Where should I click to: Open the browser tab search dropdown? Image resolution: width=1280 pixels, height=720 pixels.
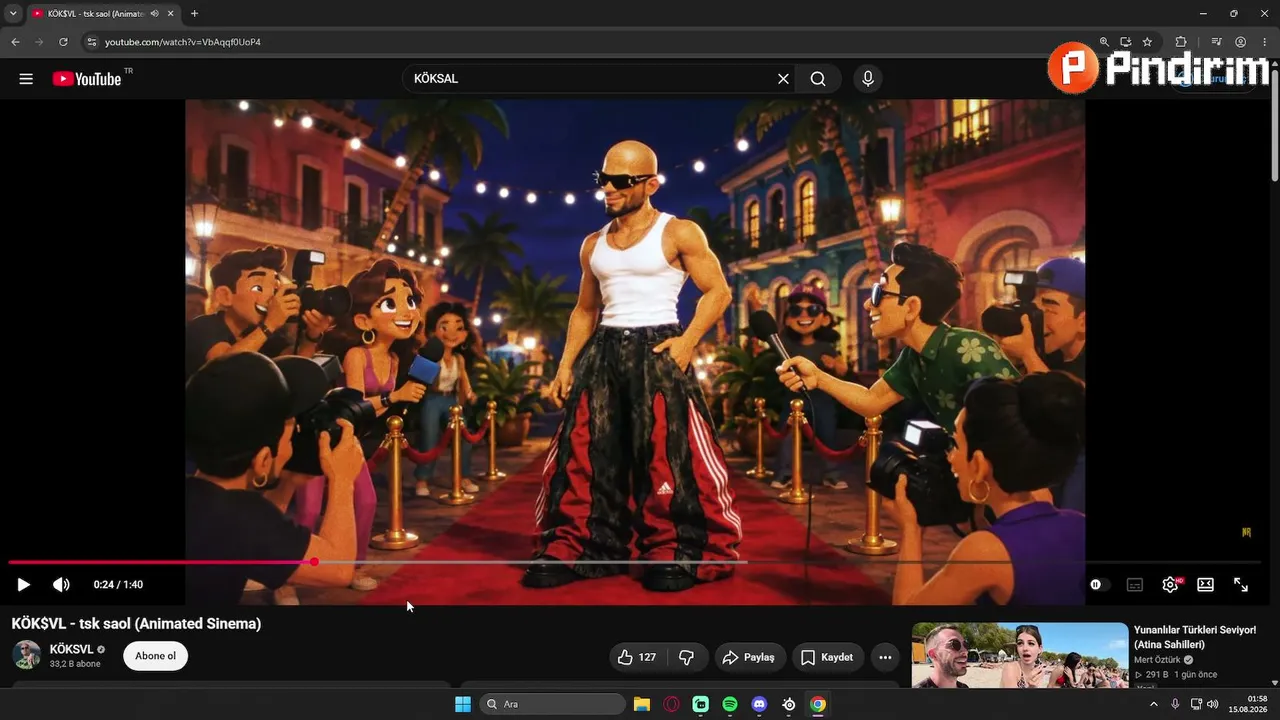13,14
